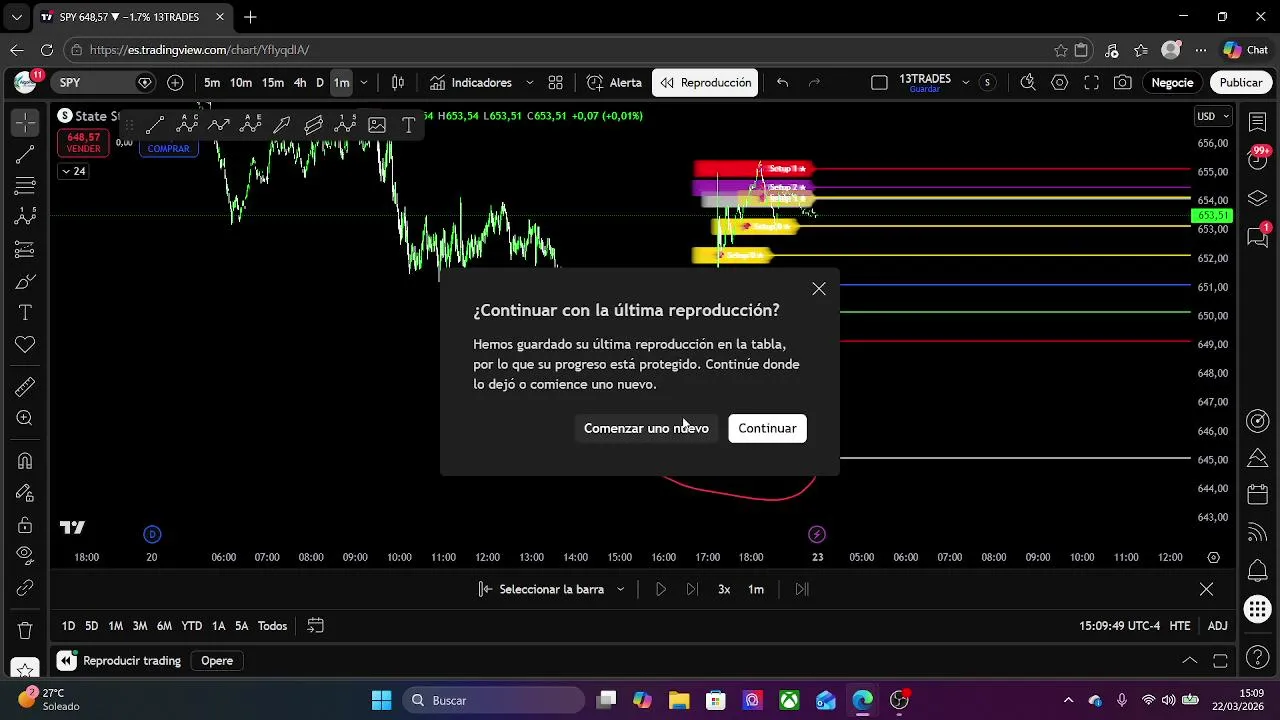Expand the favorite indicators dropdown arrow
The height and width of the screenshot is (720, 1280).
tap(529, 83)
